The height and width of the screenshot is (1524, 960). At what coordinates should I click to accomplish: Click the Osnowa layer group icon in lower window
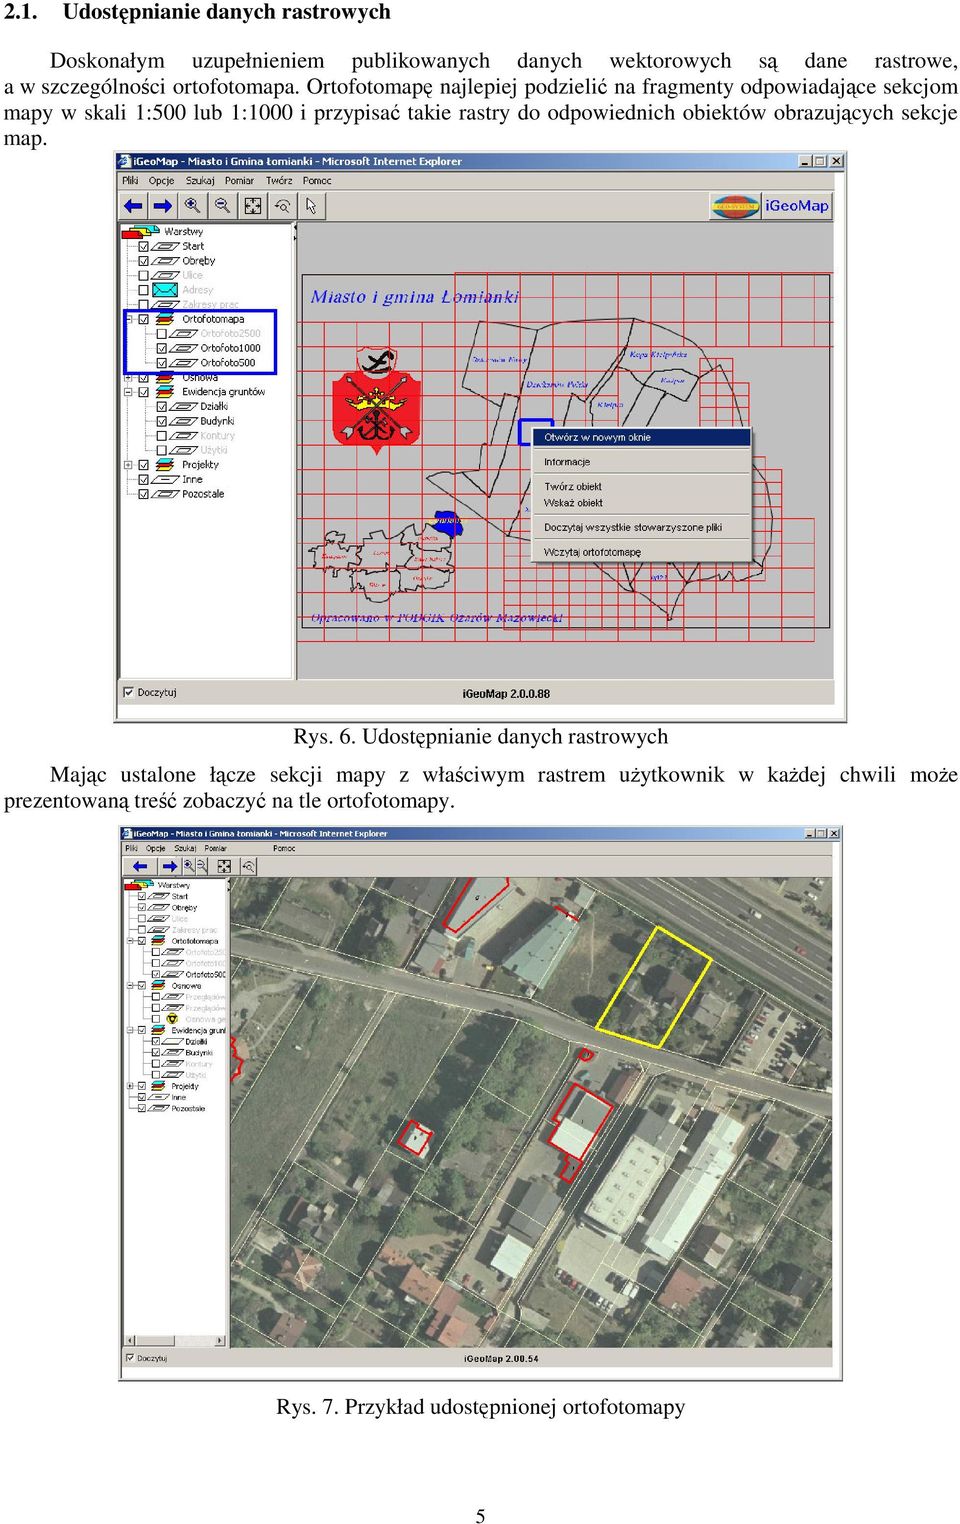click(159, 986)
